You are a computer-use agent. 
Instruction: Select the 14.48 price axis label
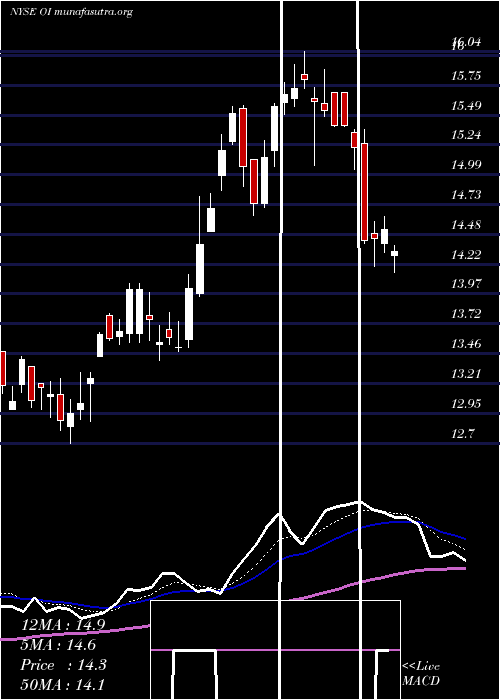(466, 225)
